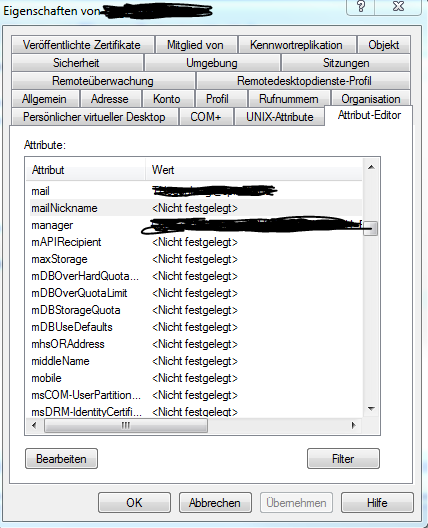
Task: Sort by the Attribut column header
Action: pos(86,170)
